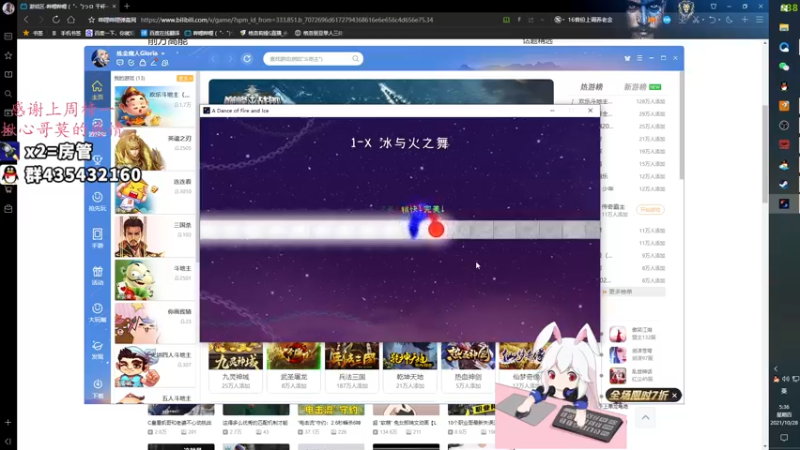Click lock/bag icon under Gloria username
The width and height of the screenshot is (800, 450).
(x=142, y=63)
